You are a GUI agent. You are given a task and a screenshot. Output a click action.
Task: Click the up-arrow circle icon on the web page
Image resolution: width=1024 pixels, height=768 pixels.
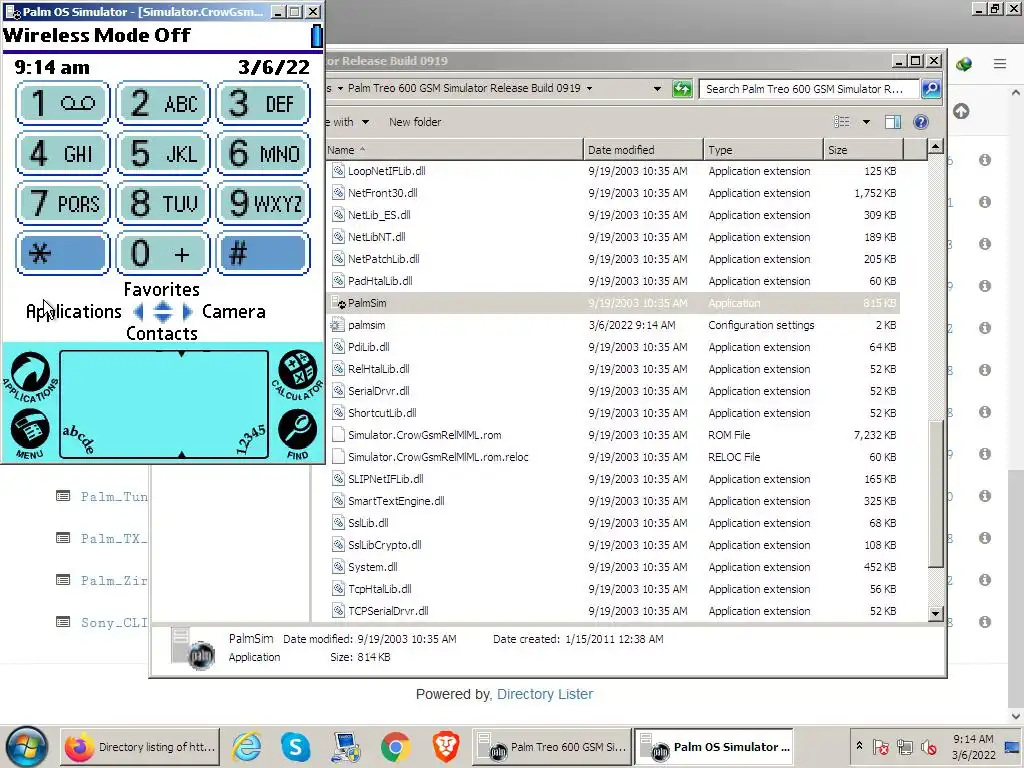pos(961,111)
